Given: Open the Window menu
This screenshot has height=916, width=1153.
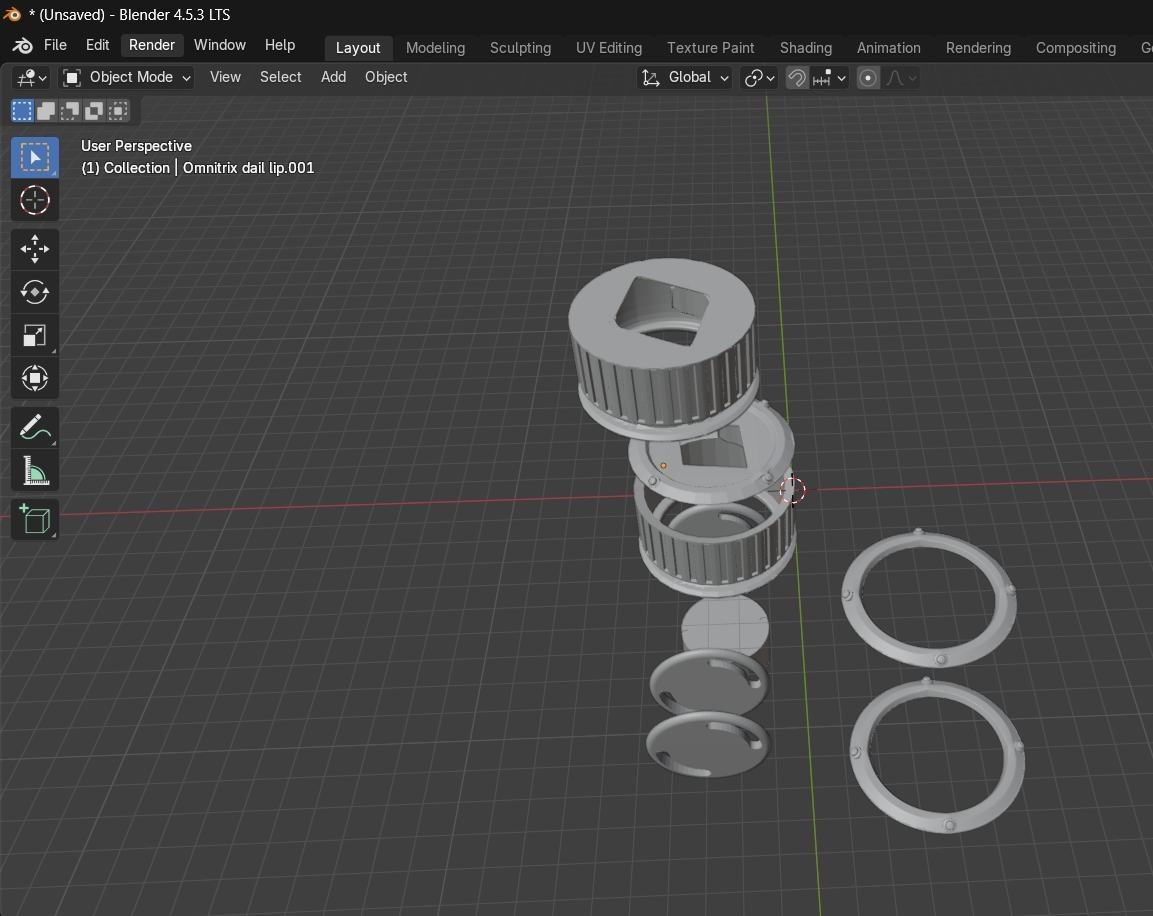Looking at the screenshot, I should coord(219,45).
